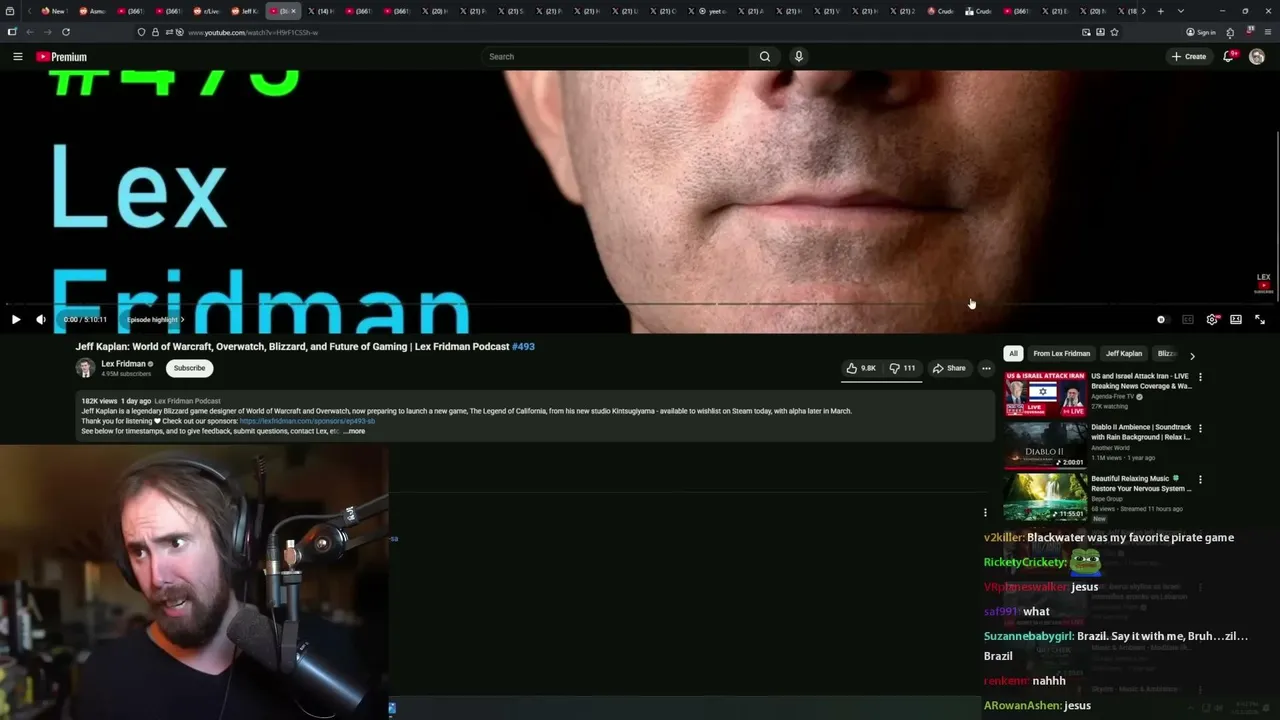The image size is (1280, 720).
Task: Close the active browser tab
Action: tap(293, 11)
